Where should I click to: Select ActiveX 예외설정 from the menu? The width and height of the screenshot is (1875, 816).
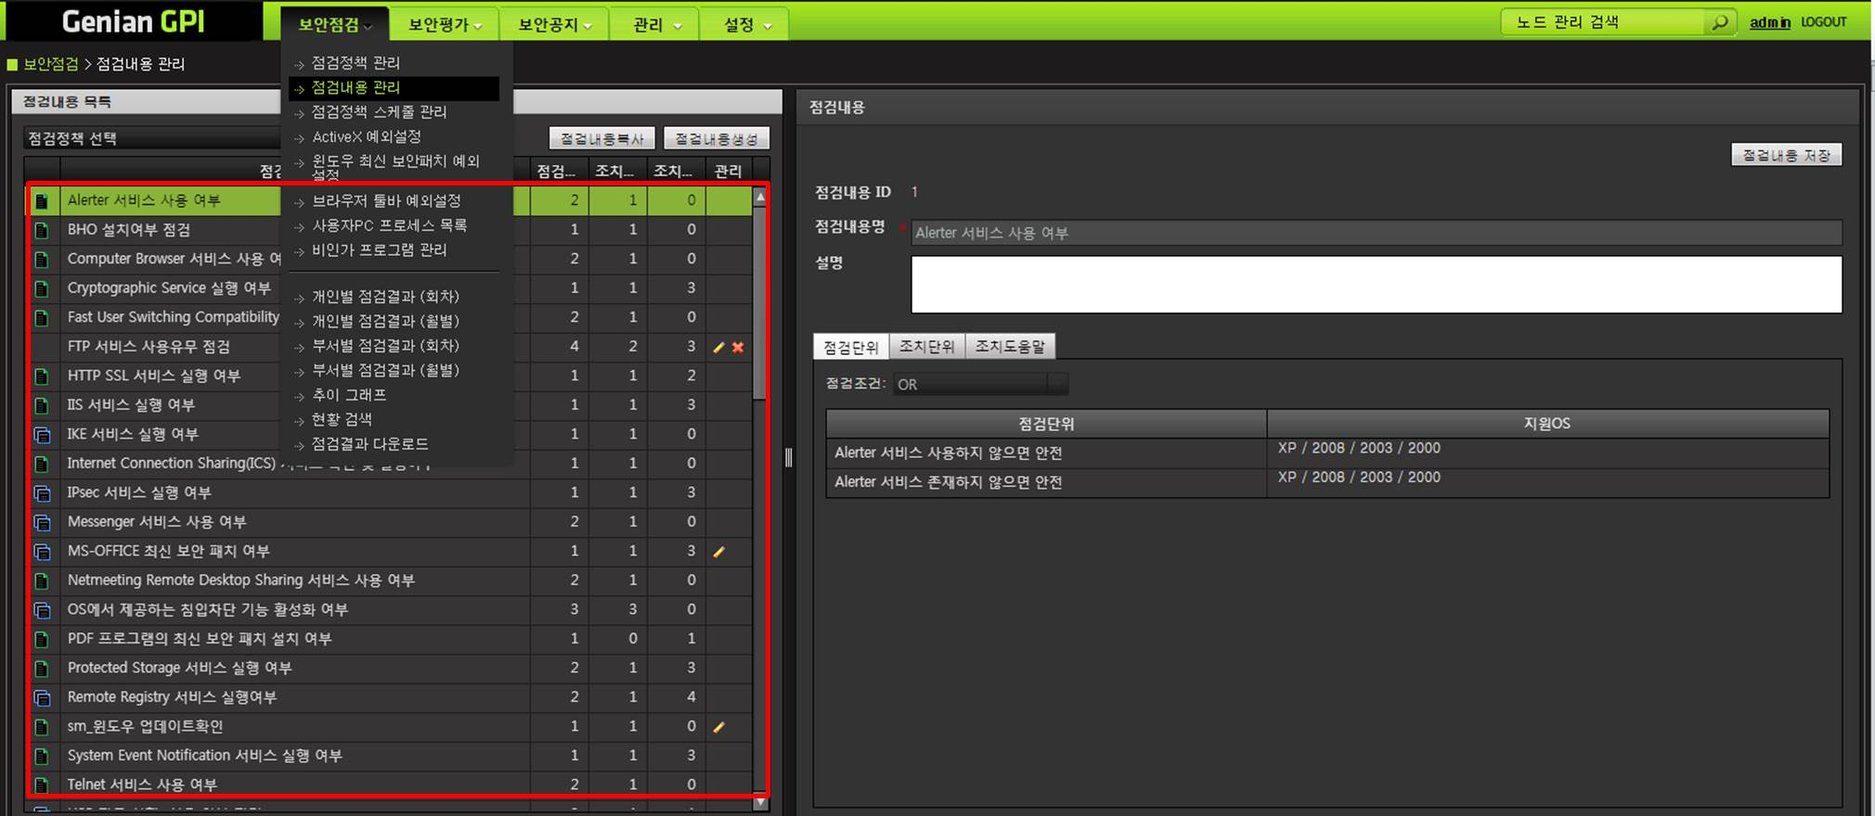[366, 137]
